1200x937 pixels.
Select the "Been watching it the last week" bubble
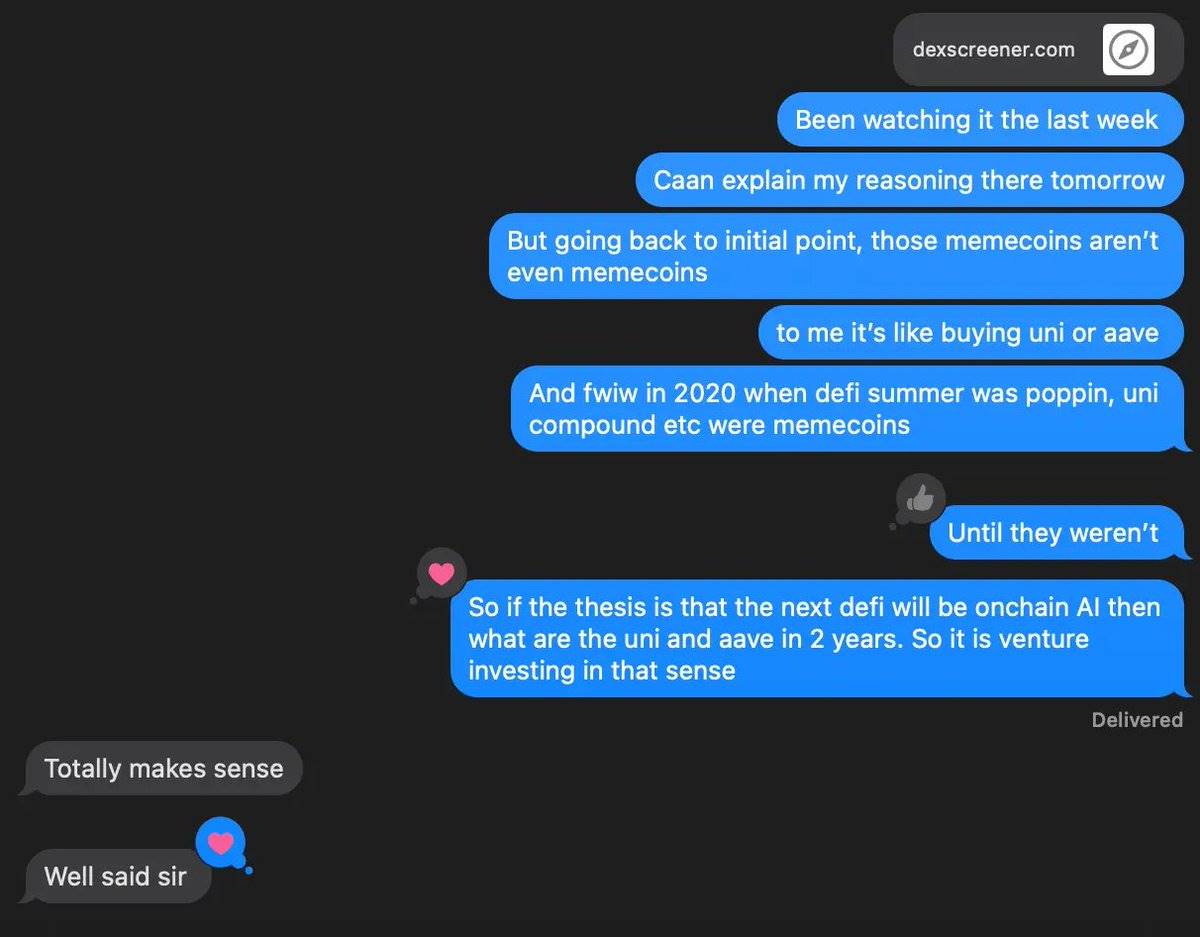coord(976,120)
